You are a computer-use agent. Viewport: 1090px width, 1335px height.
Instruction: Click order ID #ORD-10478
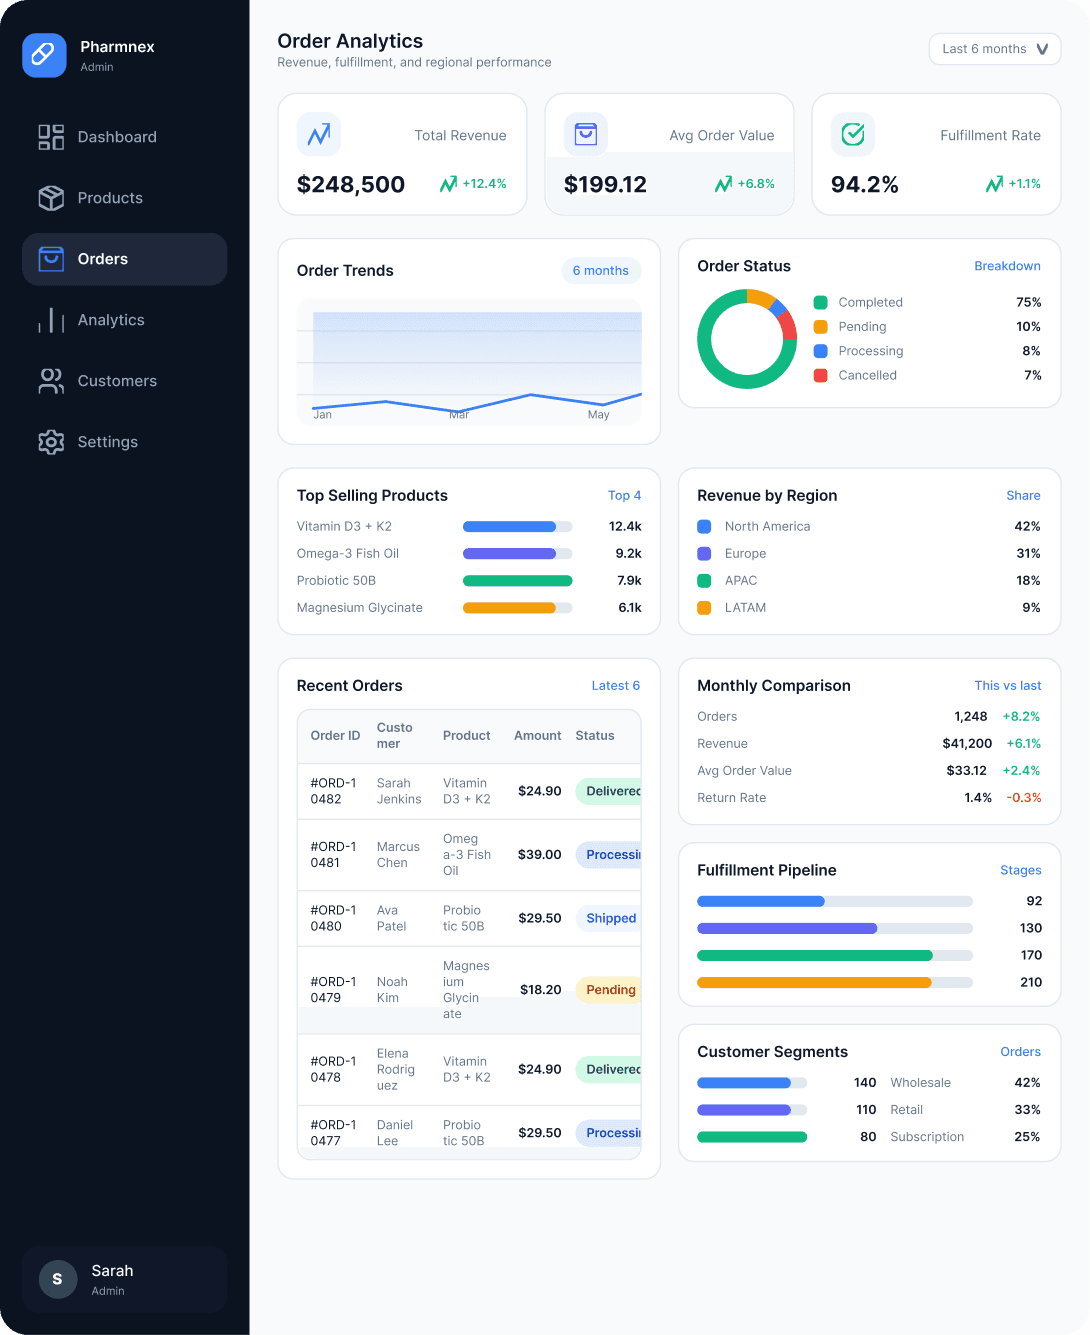pyautogui.click(x=333, y=1069)
